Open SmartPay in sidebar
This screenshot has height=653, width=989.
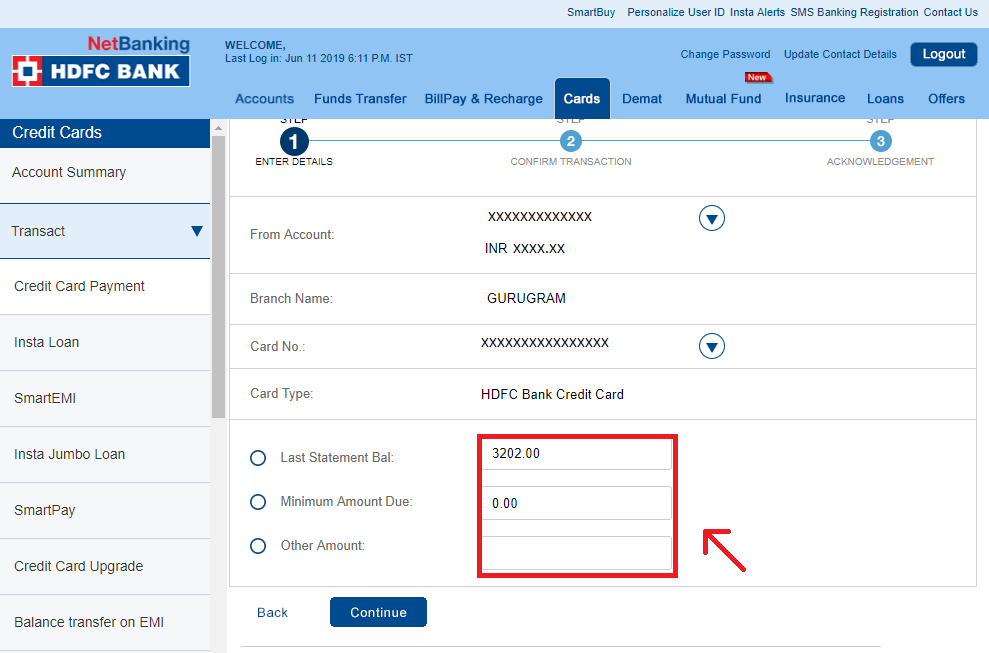click(105, 510)
